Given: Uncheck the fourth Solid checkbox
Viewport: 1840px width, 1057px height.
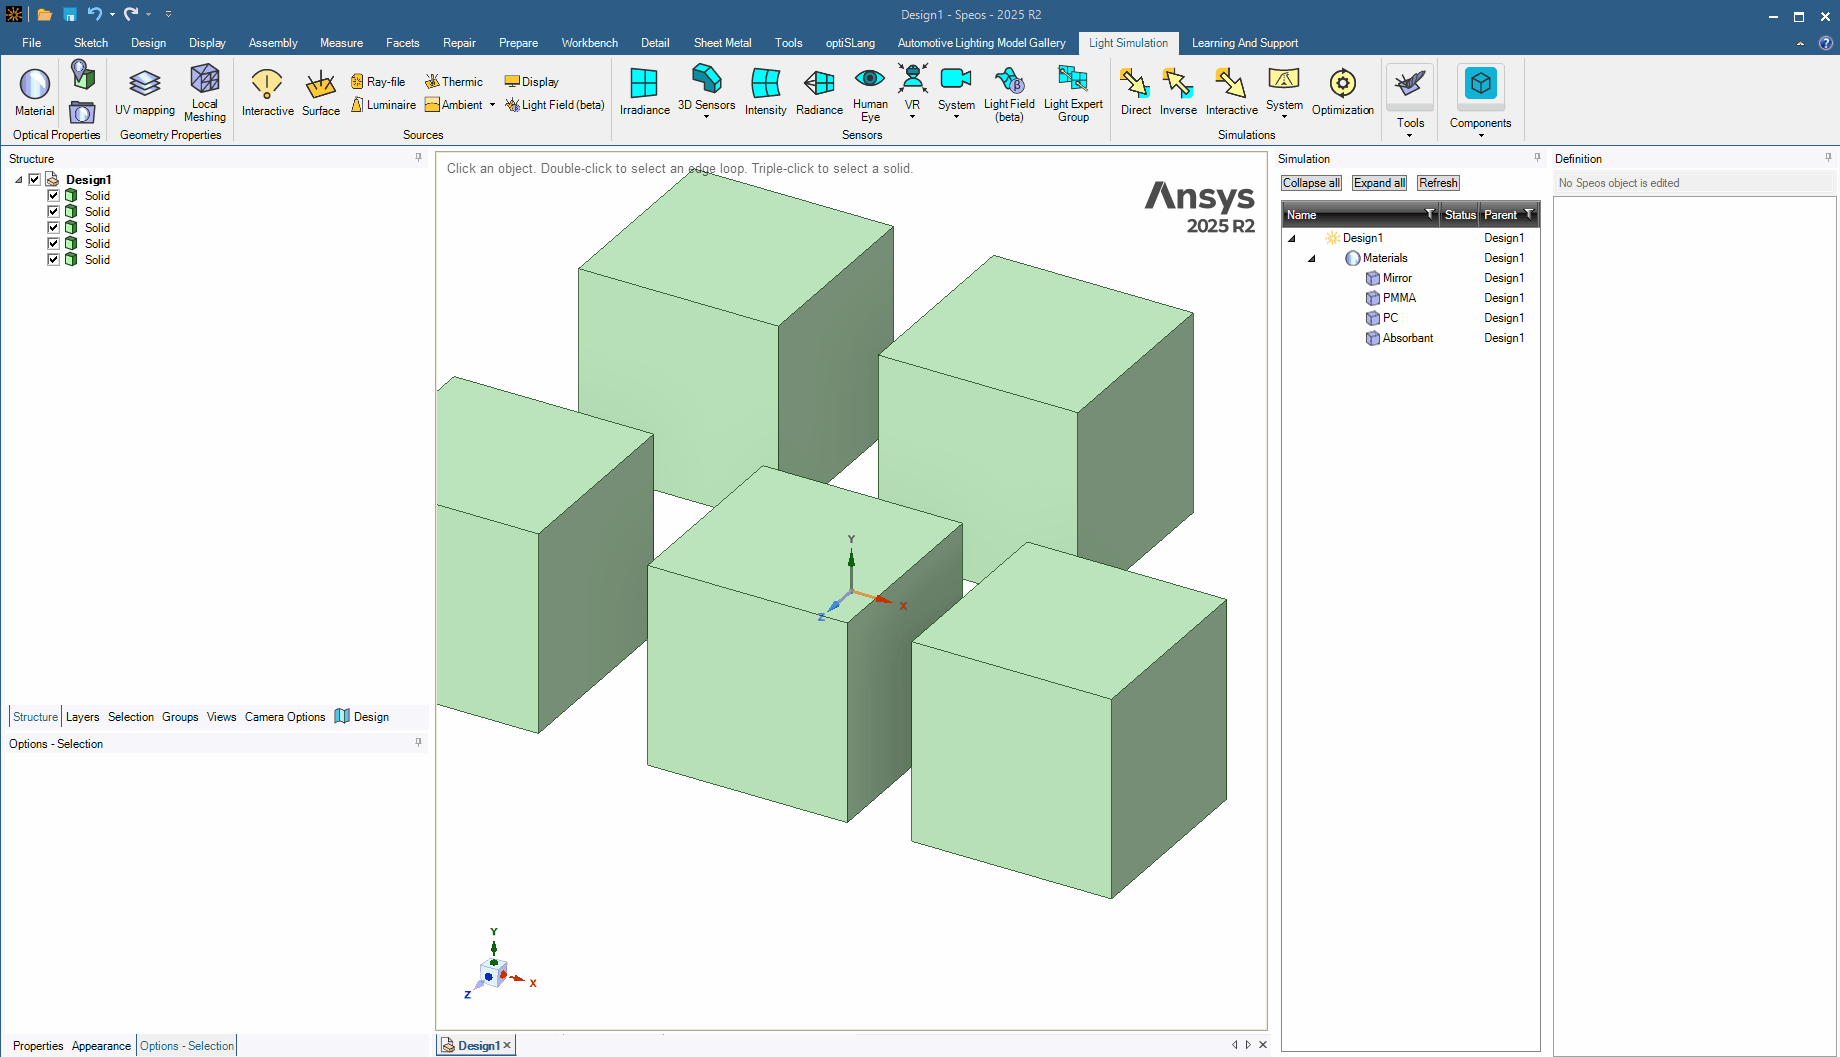Looking at the screenshot, I should (x=53, y=244).
